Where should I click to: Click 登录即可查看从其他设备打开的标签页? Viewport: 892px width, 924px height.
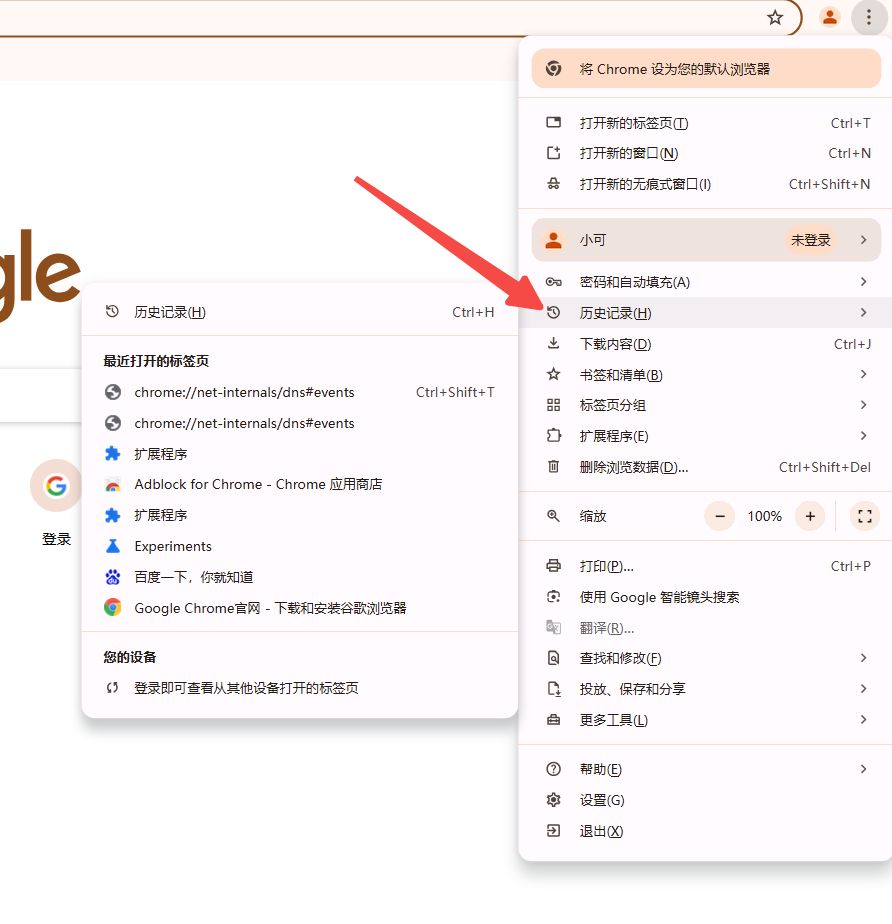click(300, 688)
